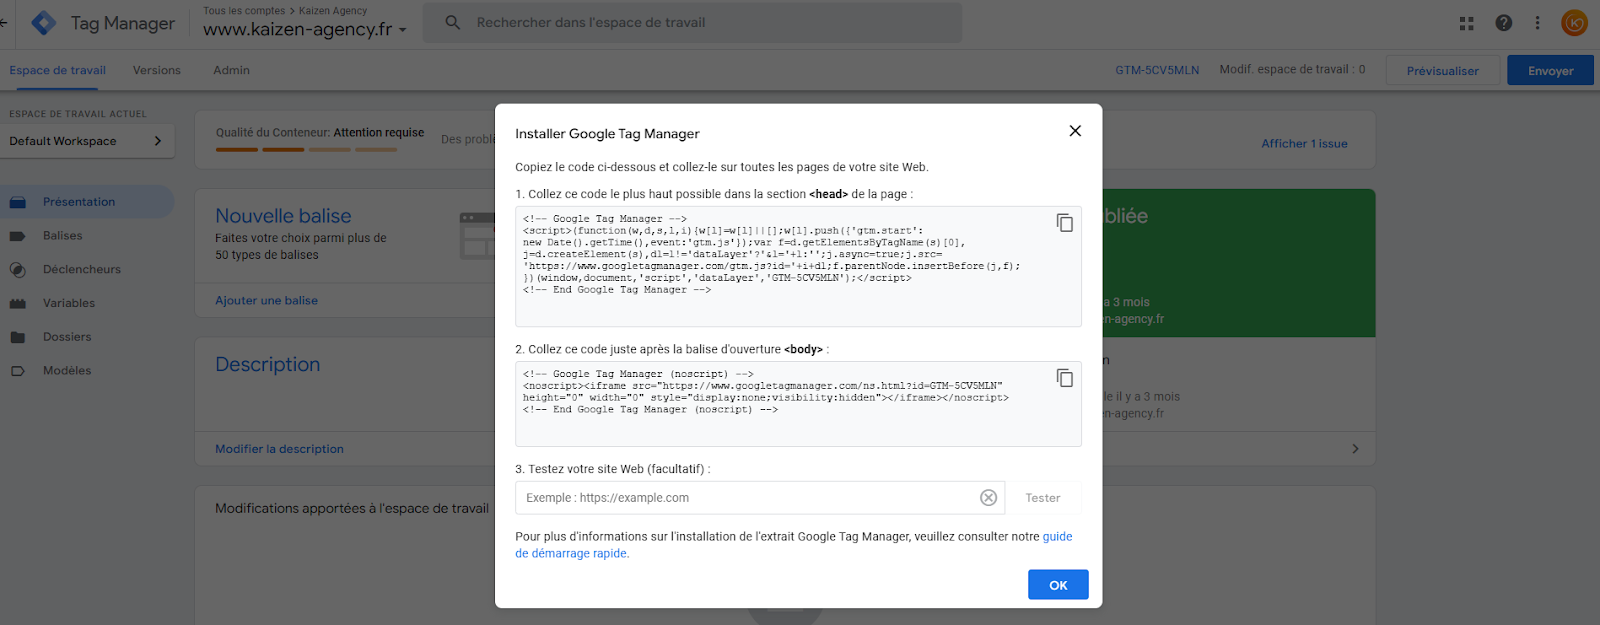Click the GTM-5CV5MLN container ID
Screen dimensions: 1600x625
pyautogui.click(x=1157, y=70)
